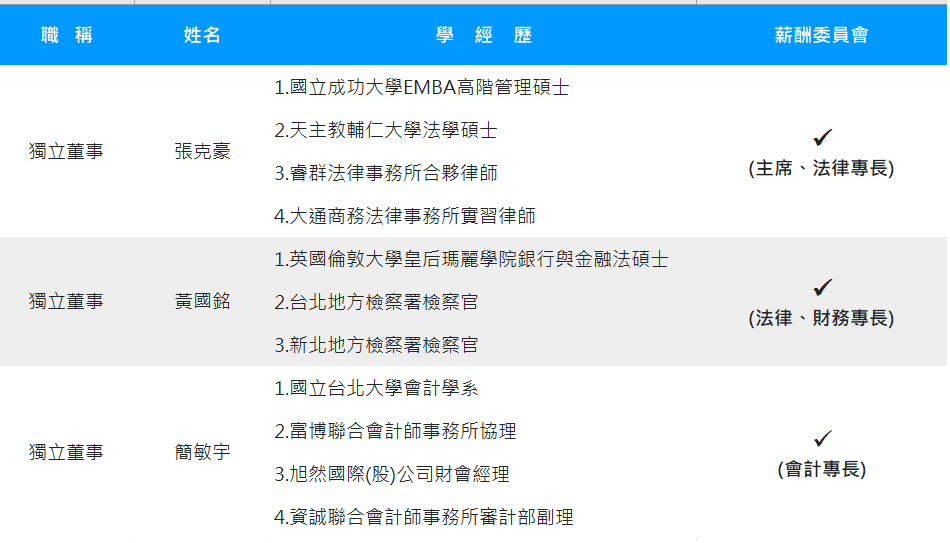The width and height of the screenshot is (950, 543).
Task: Click the checkmark in 張克豪's committee cell
Action: pyautogui.click(x=822, y=138)
